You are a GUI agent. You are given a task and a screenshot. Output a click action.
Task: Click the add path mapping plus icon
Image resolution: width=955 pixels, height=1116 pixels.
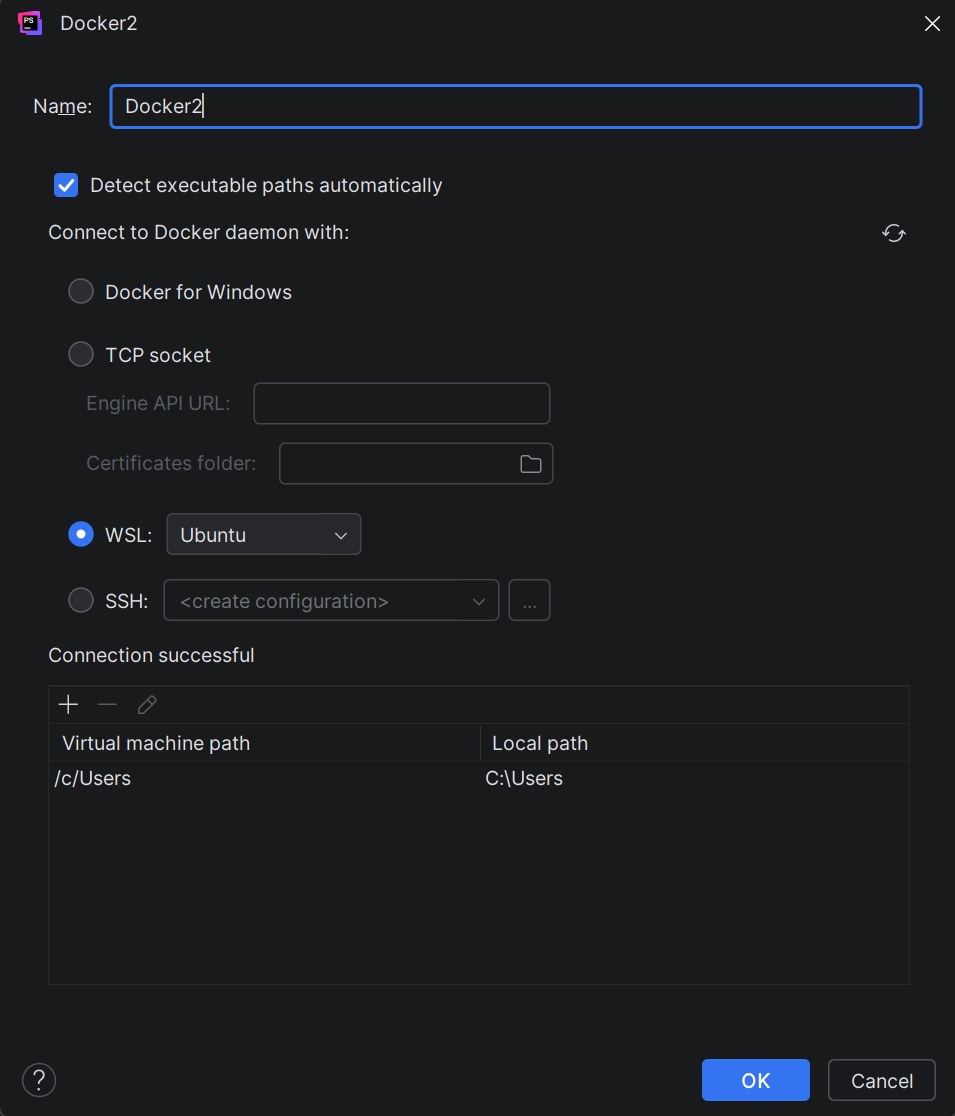pos(68,705)
